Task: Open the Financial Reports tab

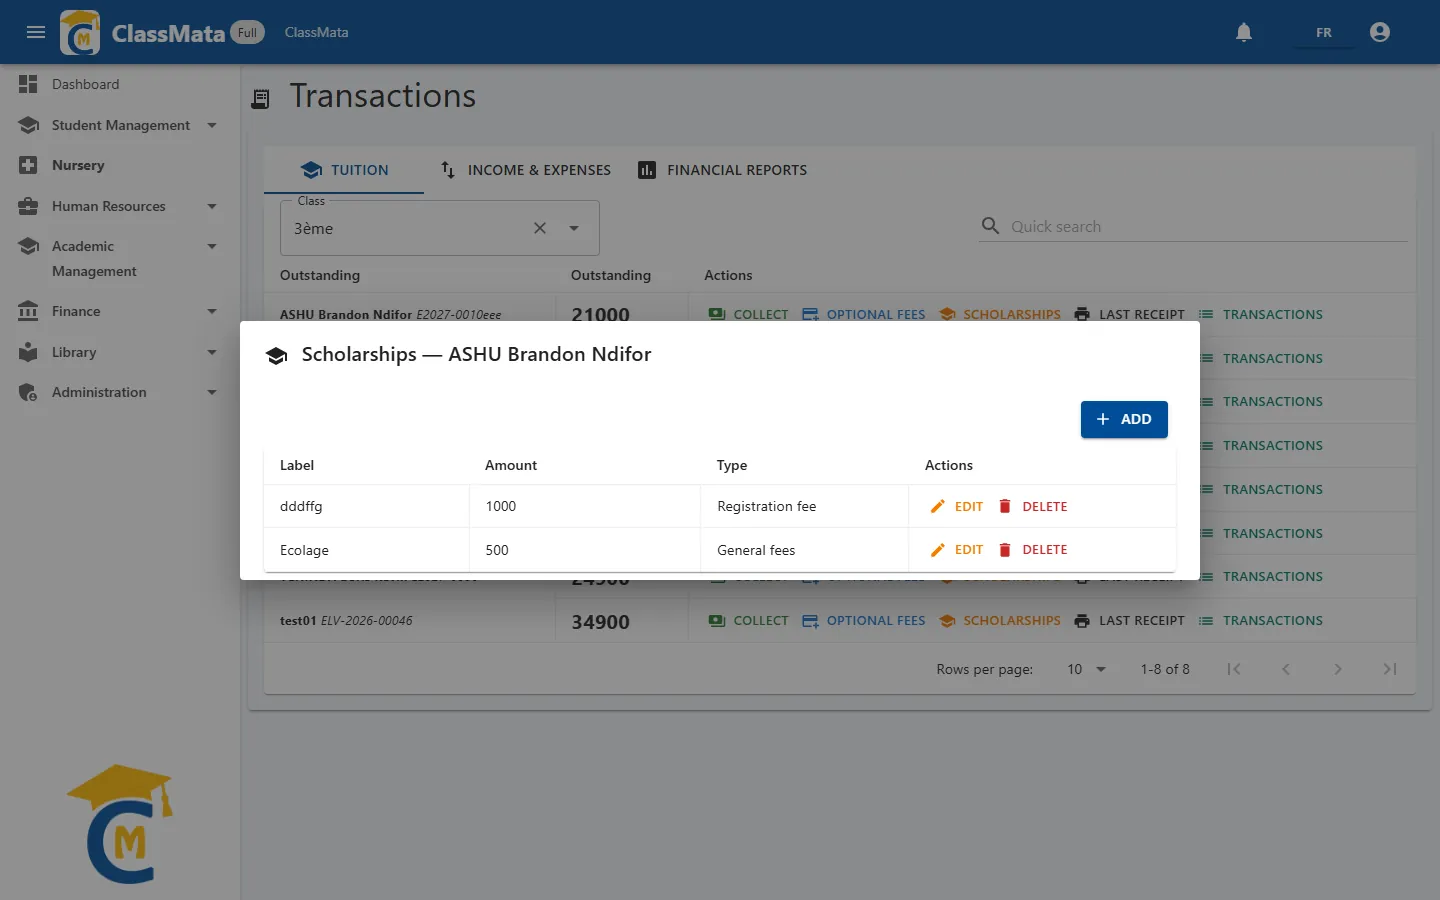Action: coord(723,170)
